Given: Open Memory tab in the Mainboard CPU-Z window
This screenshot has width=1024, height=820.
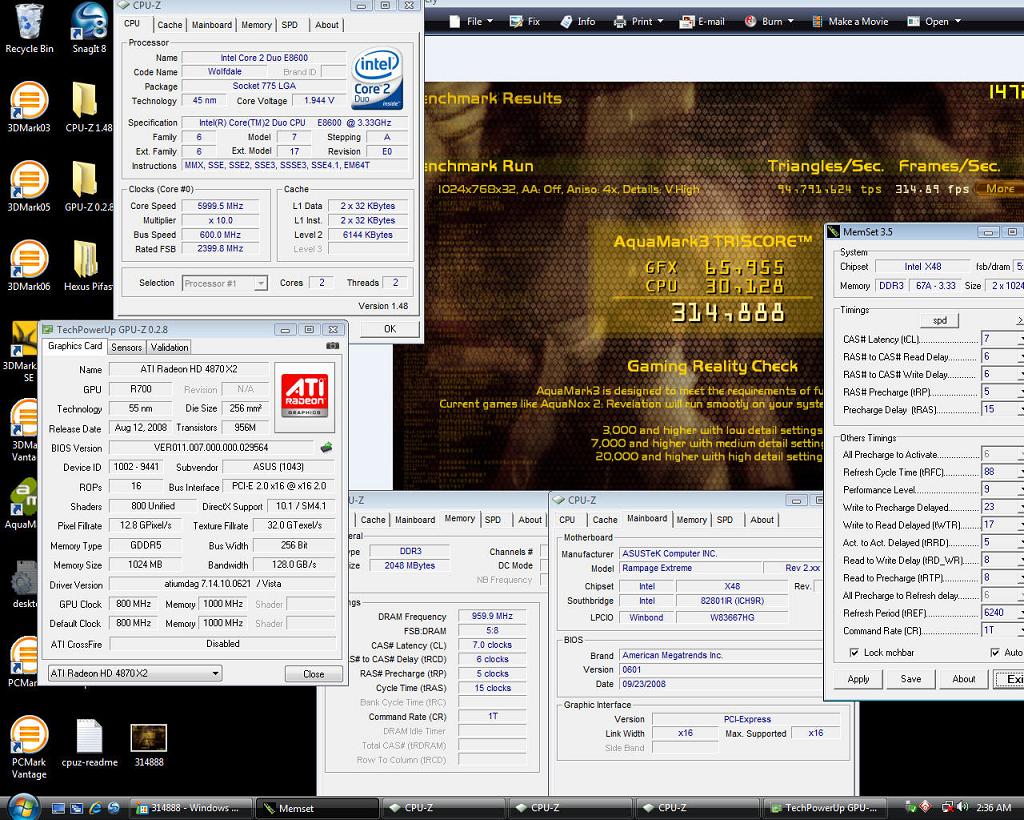Looking at the screenshot, I should pyautogui.click(x=692, y=520).
